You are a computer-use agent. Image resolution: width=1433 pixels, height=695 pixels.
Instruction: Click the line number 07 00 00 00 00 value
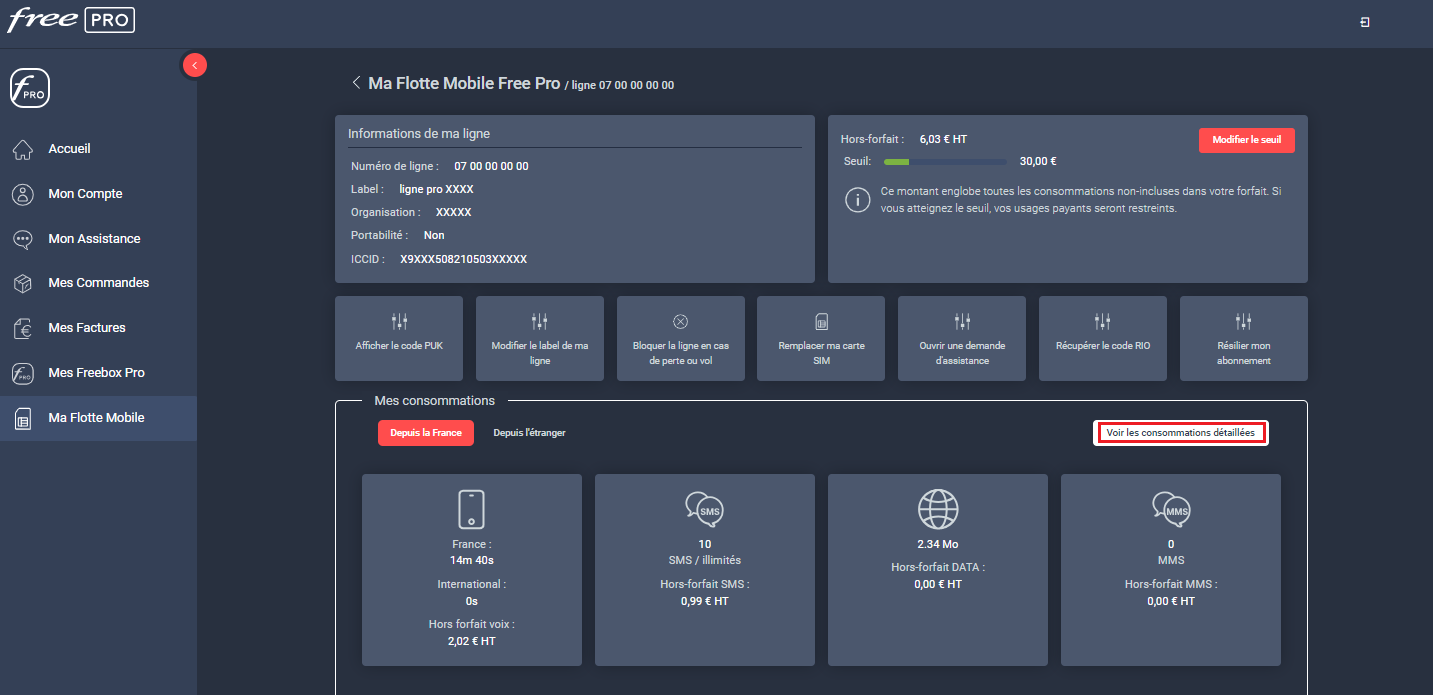click(491, 166)
